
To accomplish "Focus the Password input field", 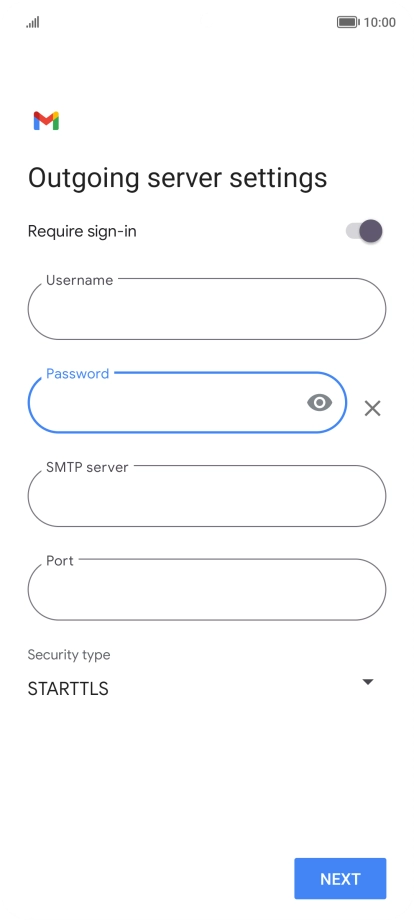I will (x=187, y=402).
